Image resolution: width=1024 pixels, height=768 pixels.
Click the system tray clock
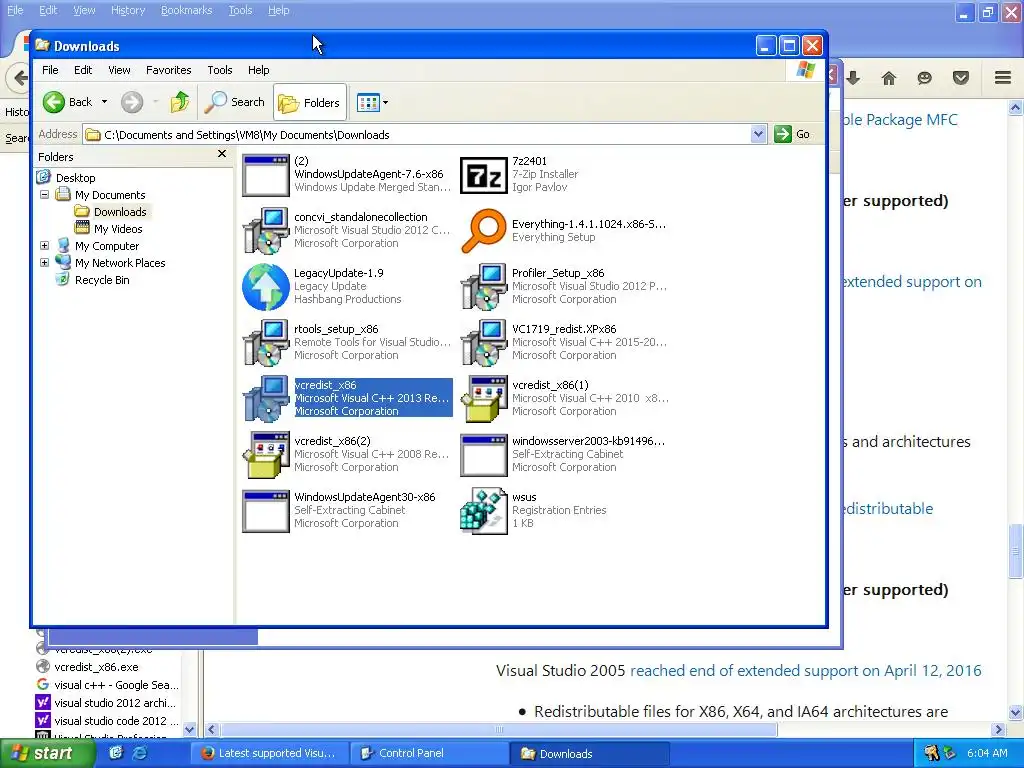[x=987, y=753]
